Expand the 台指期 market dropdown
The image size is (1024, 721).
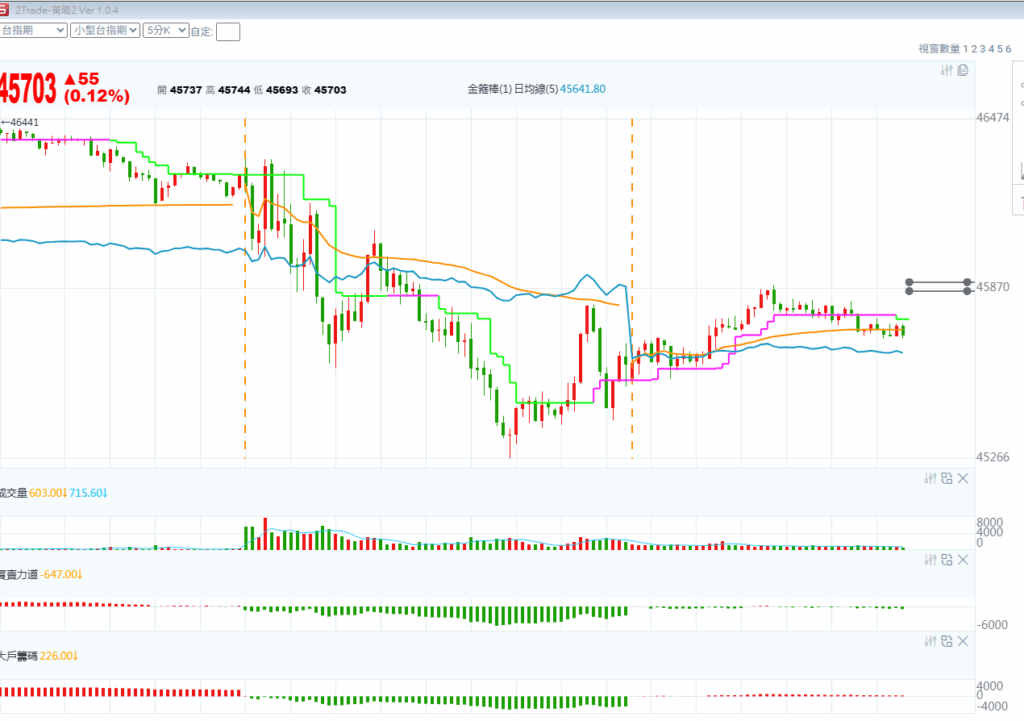(x=33, y=30)
